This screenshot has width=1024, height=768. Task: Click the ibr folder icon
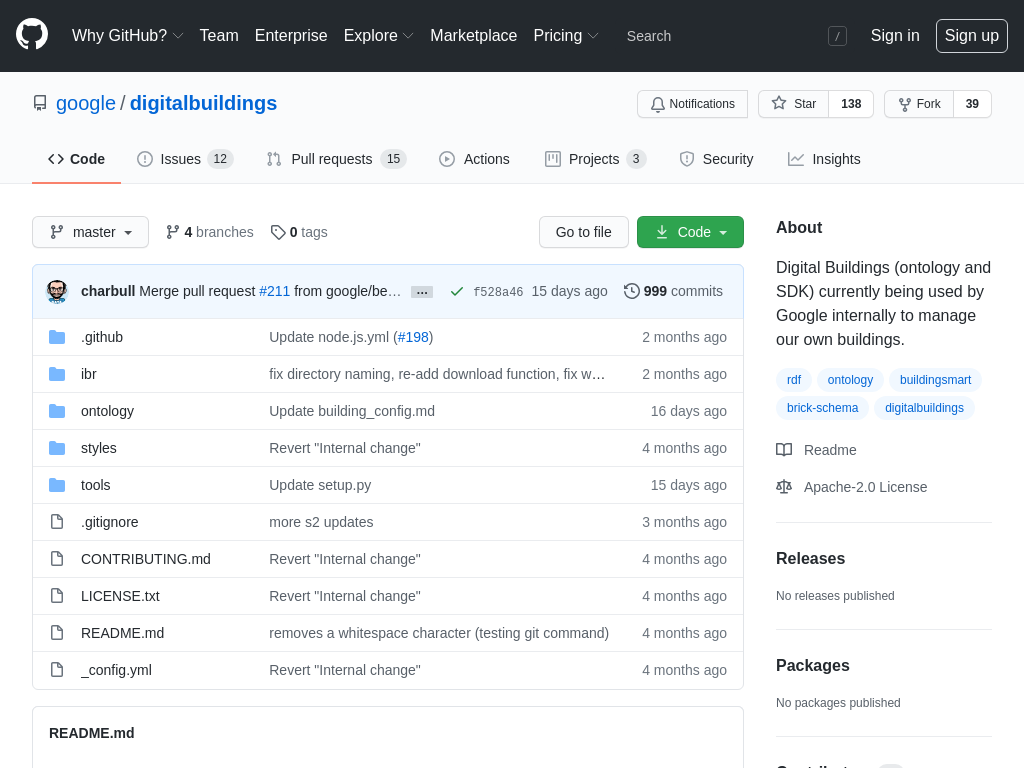click(57, 374)
